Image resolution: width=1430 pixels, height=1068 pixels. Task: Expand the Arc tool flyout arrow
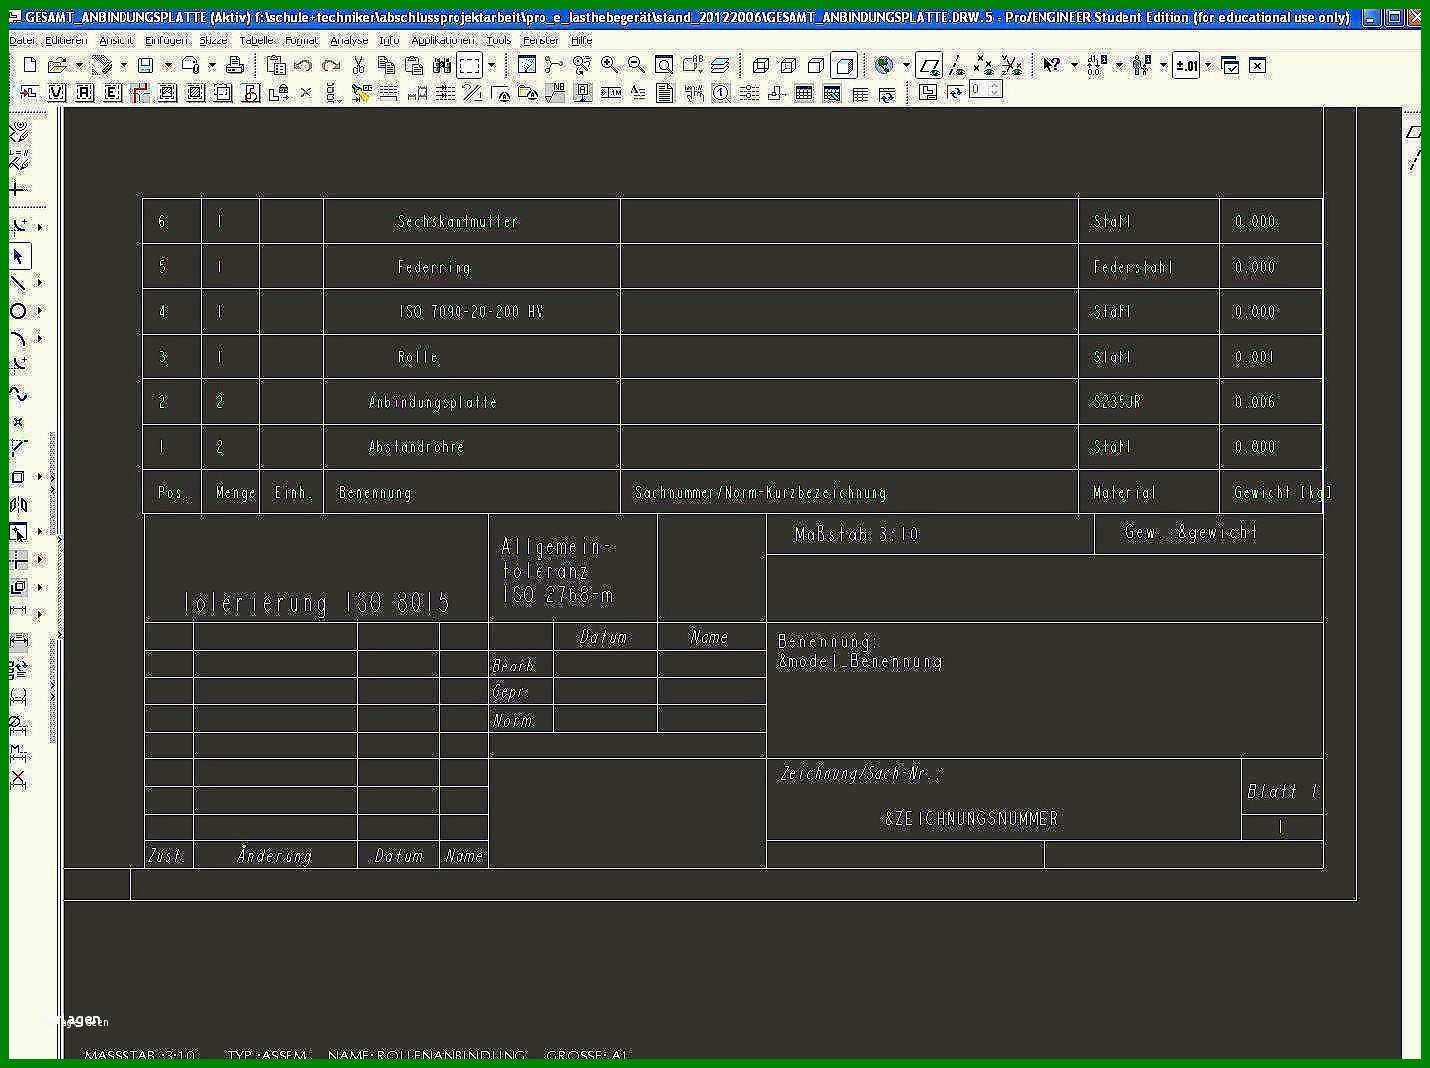(39, 339)
